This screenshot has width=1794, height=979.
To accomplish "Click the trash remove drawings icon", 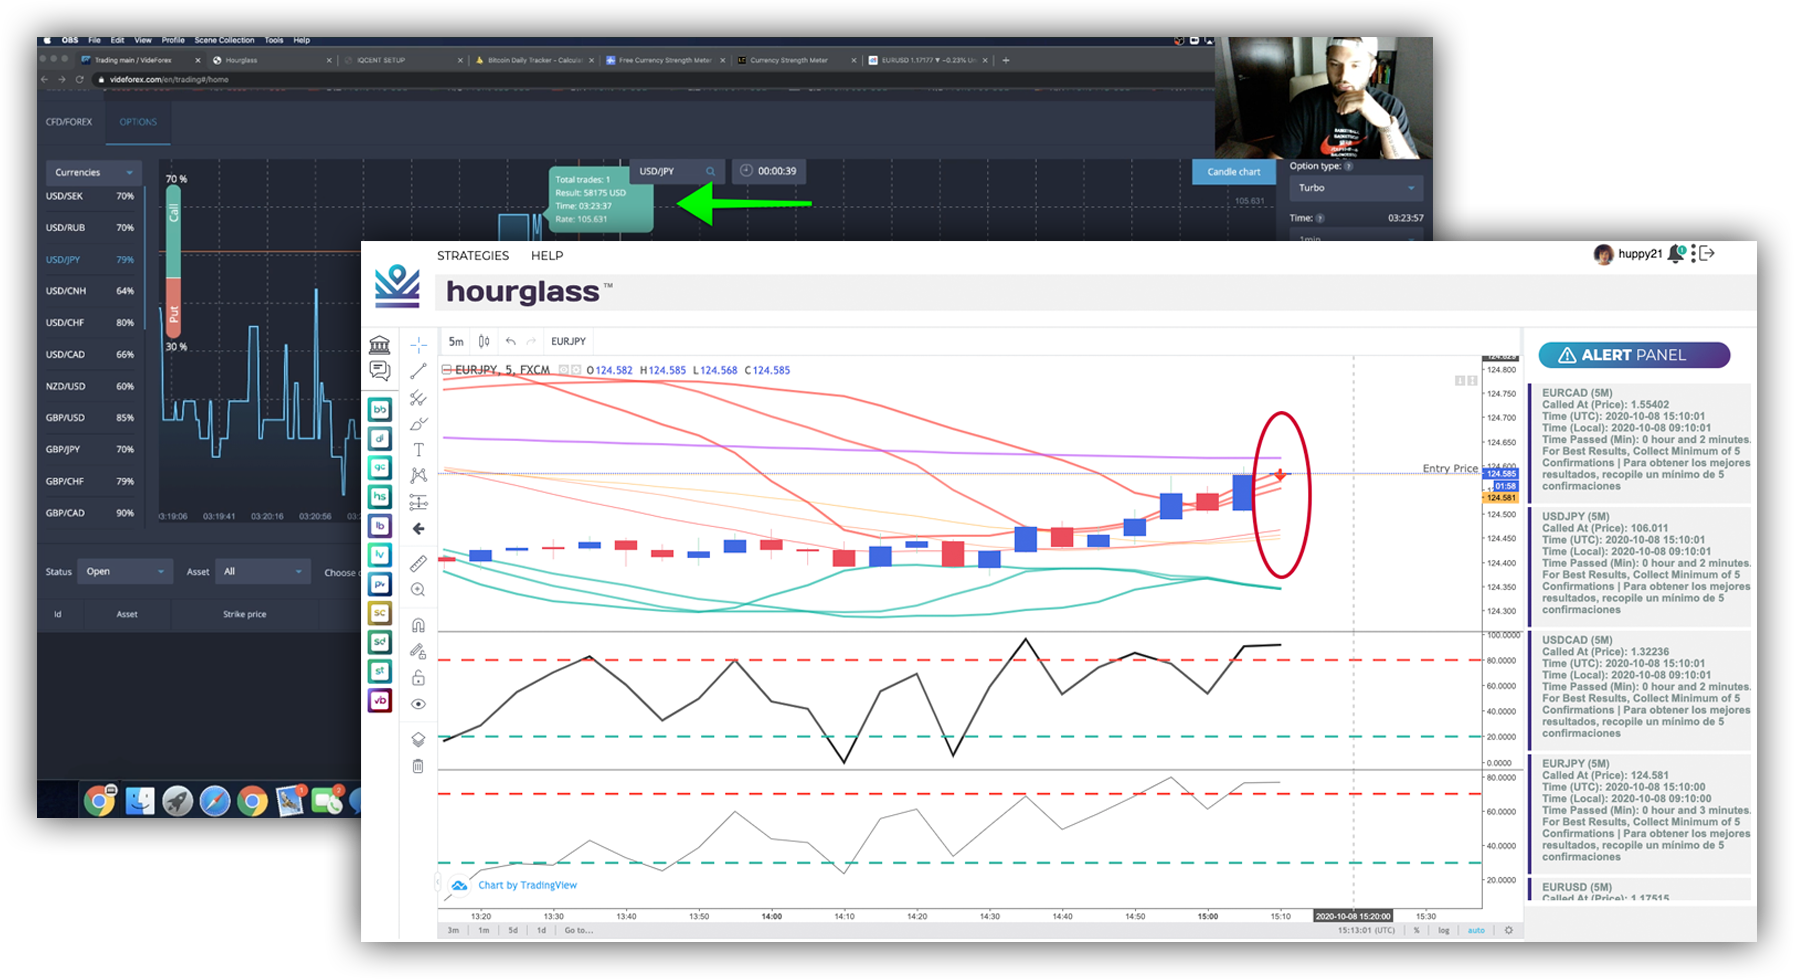I will click(419, 766).
